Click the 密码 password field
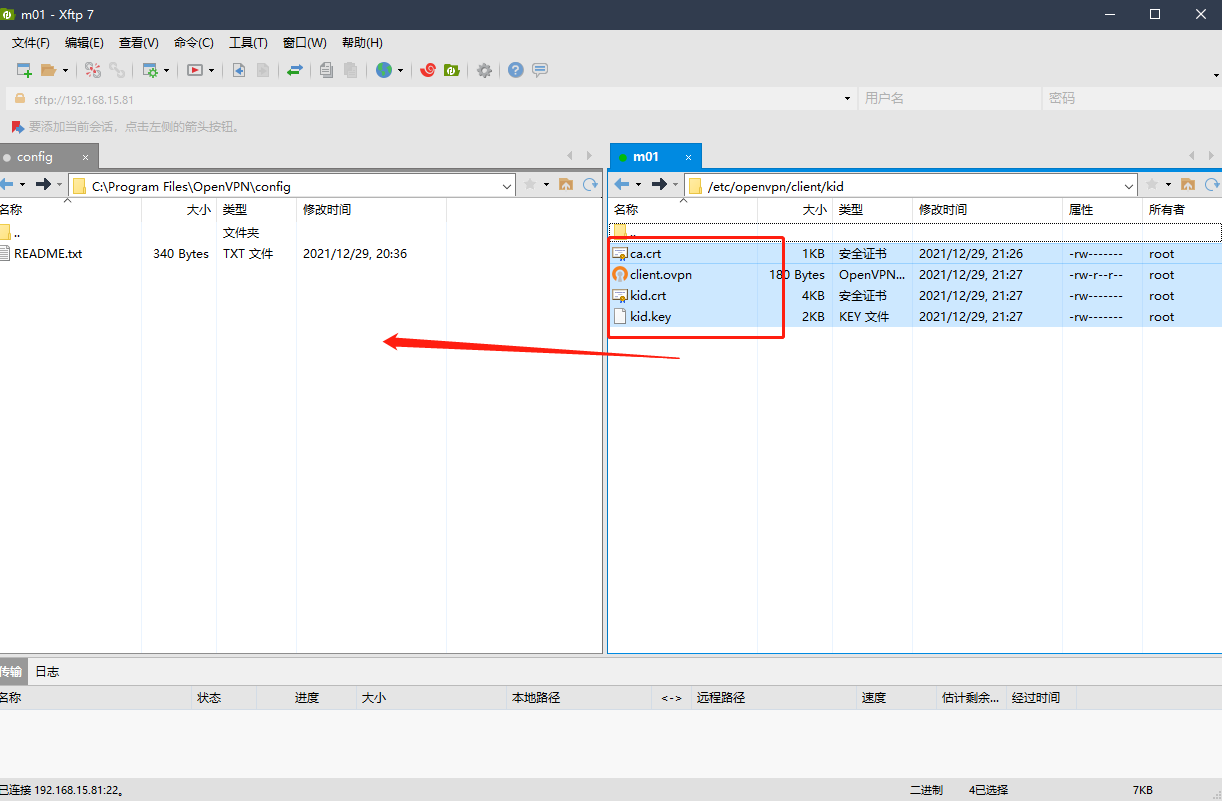 pyautogui.click(x=1130, y=99)
